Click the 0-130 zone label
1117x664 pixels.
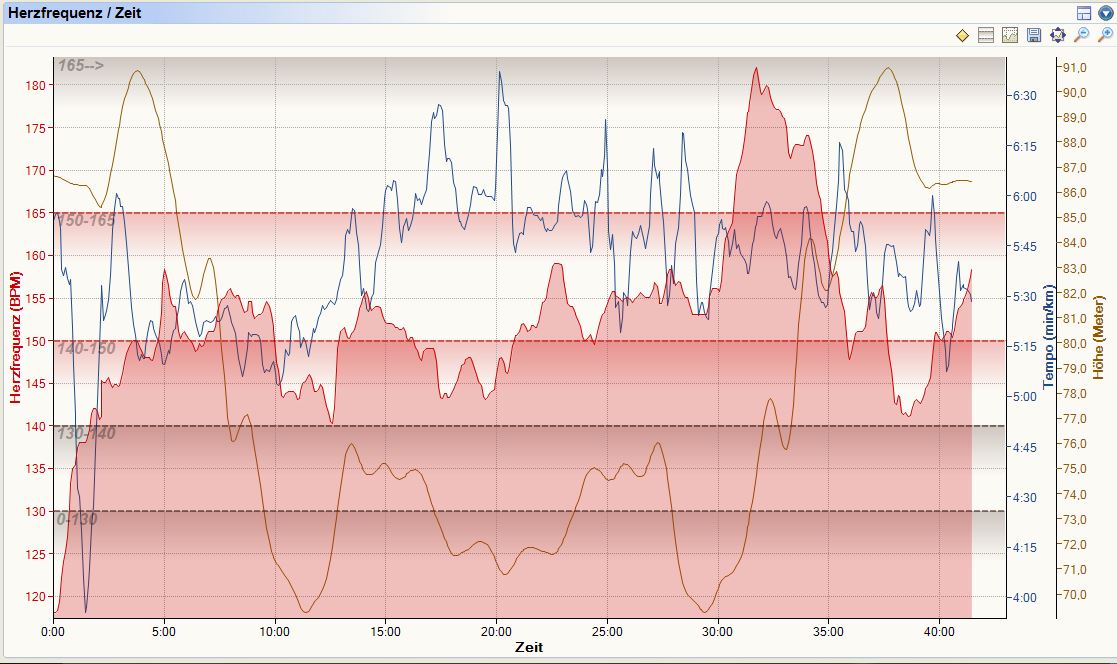[x=77, y=519]
